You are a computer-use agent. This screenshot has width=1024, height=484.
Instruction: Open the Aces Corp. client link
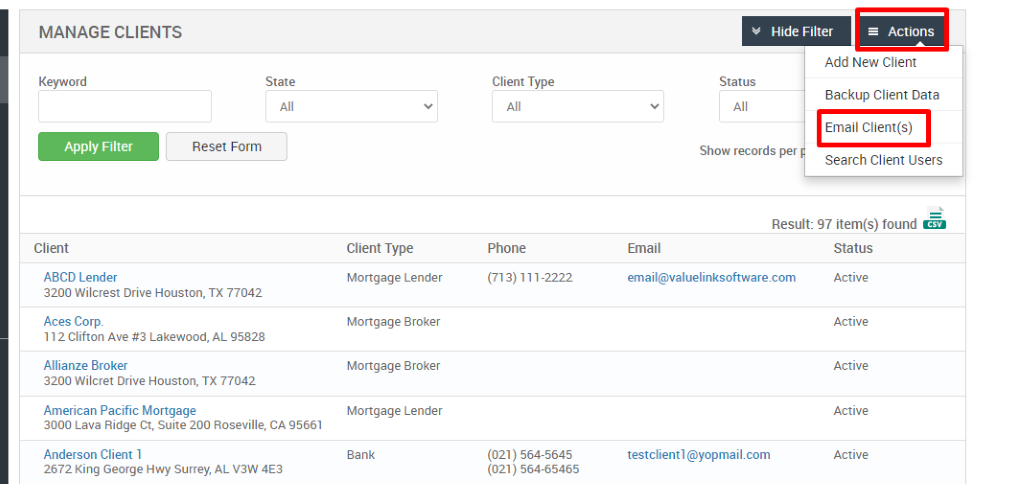click(x=74, y=321)
